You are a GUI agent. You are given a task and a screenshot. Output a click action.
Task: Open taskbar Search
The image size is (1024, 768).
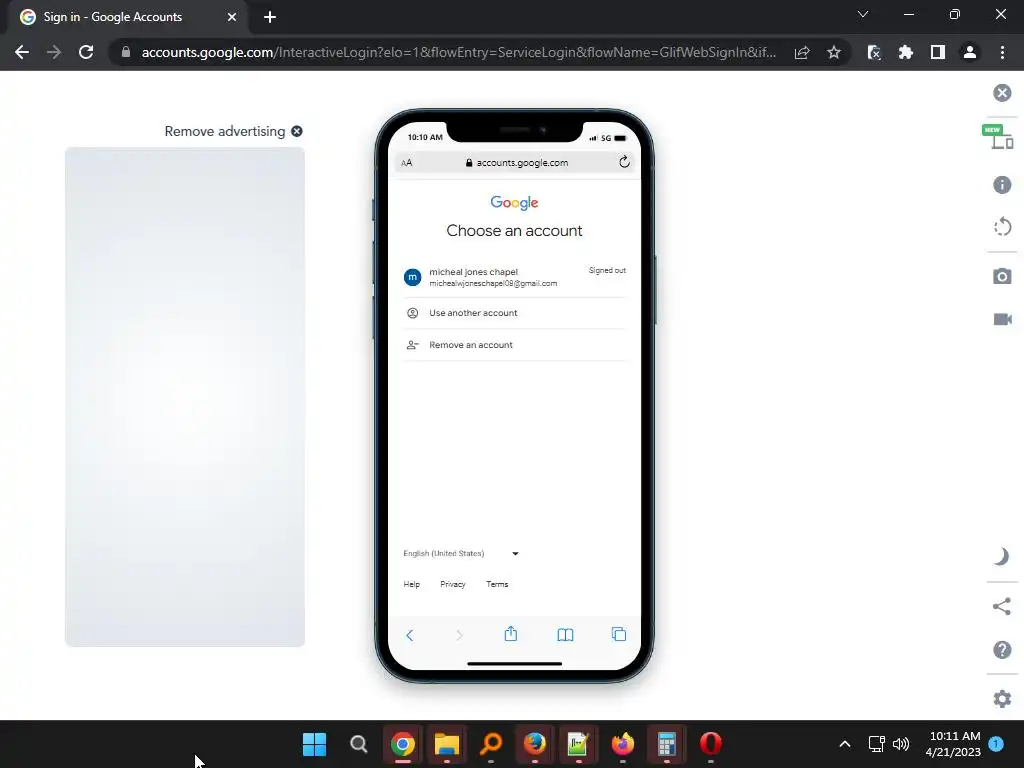coord(359,744)
